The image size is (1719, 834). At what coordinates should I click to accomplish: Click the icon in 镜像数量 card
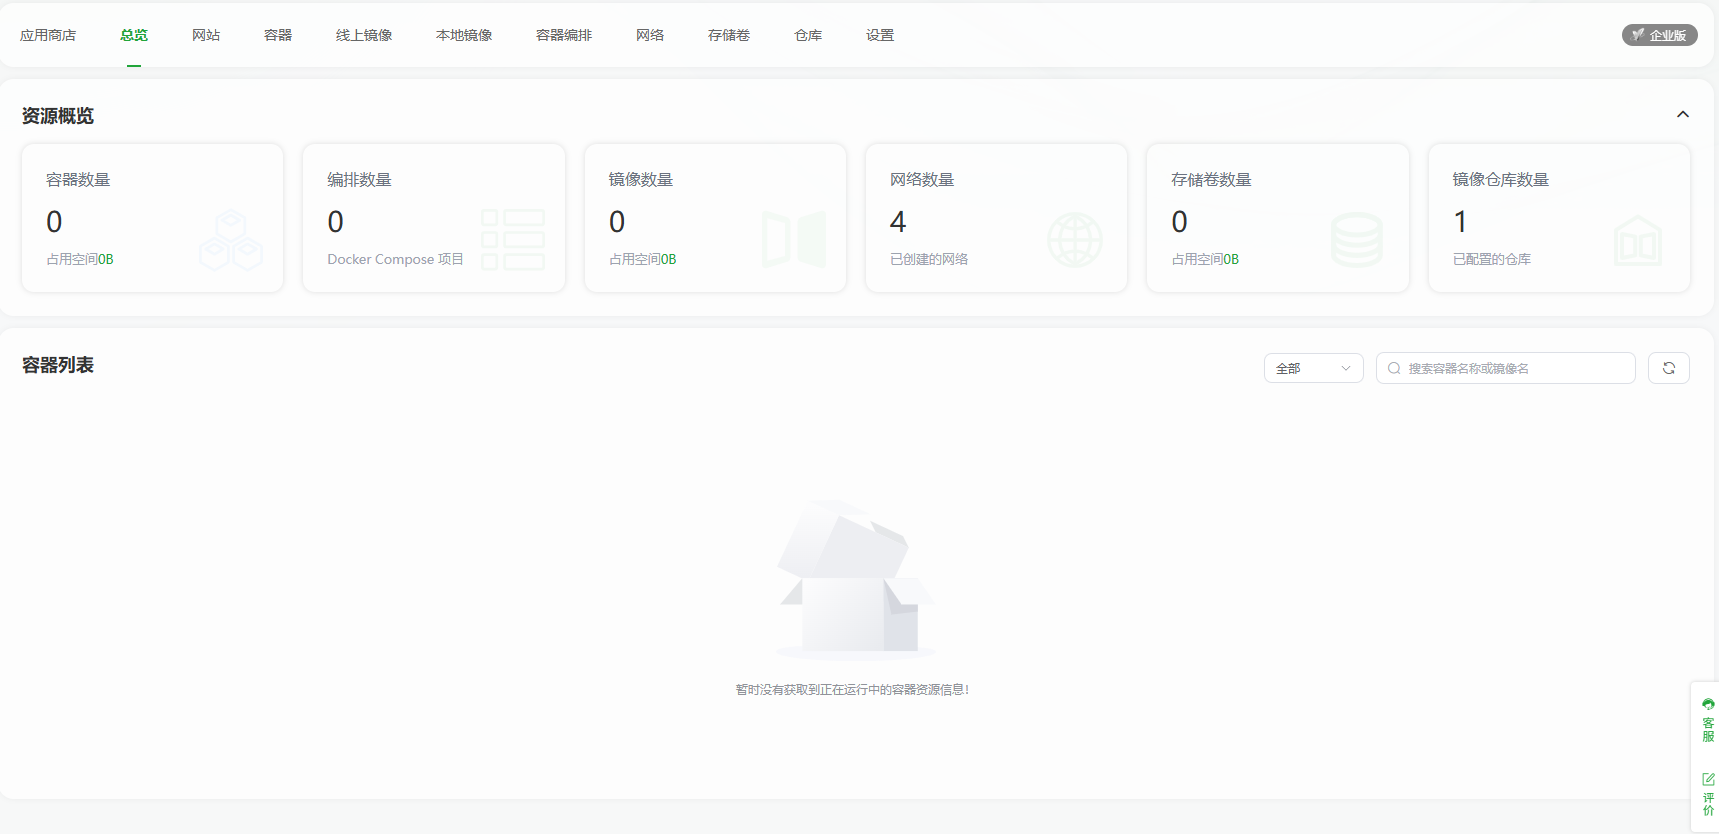click(794, 240)
